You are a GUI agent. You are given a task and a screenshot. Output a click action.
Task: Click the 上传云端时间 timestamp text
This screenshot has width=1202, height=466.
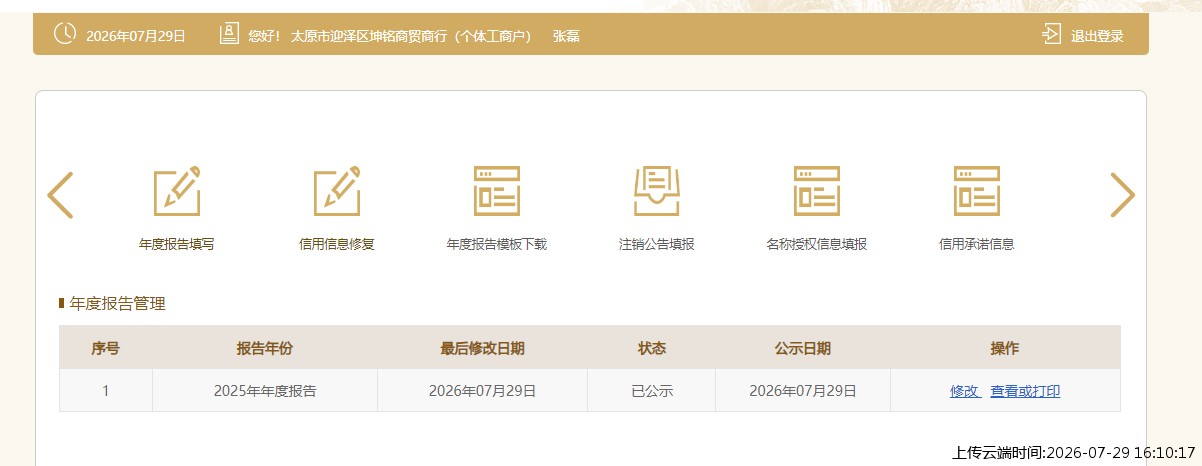[x=1075, y=452]
